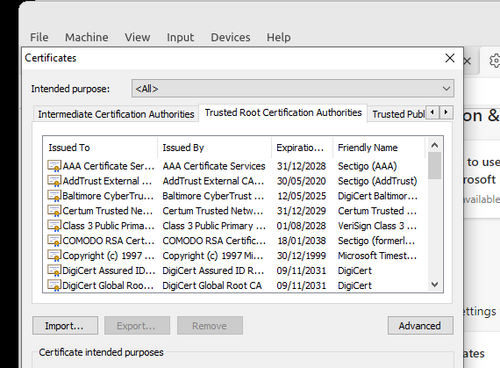
Task: Open the Help menu
Action: click(x=278, y=37)
